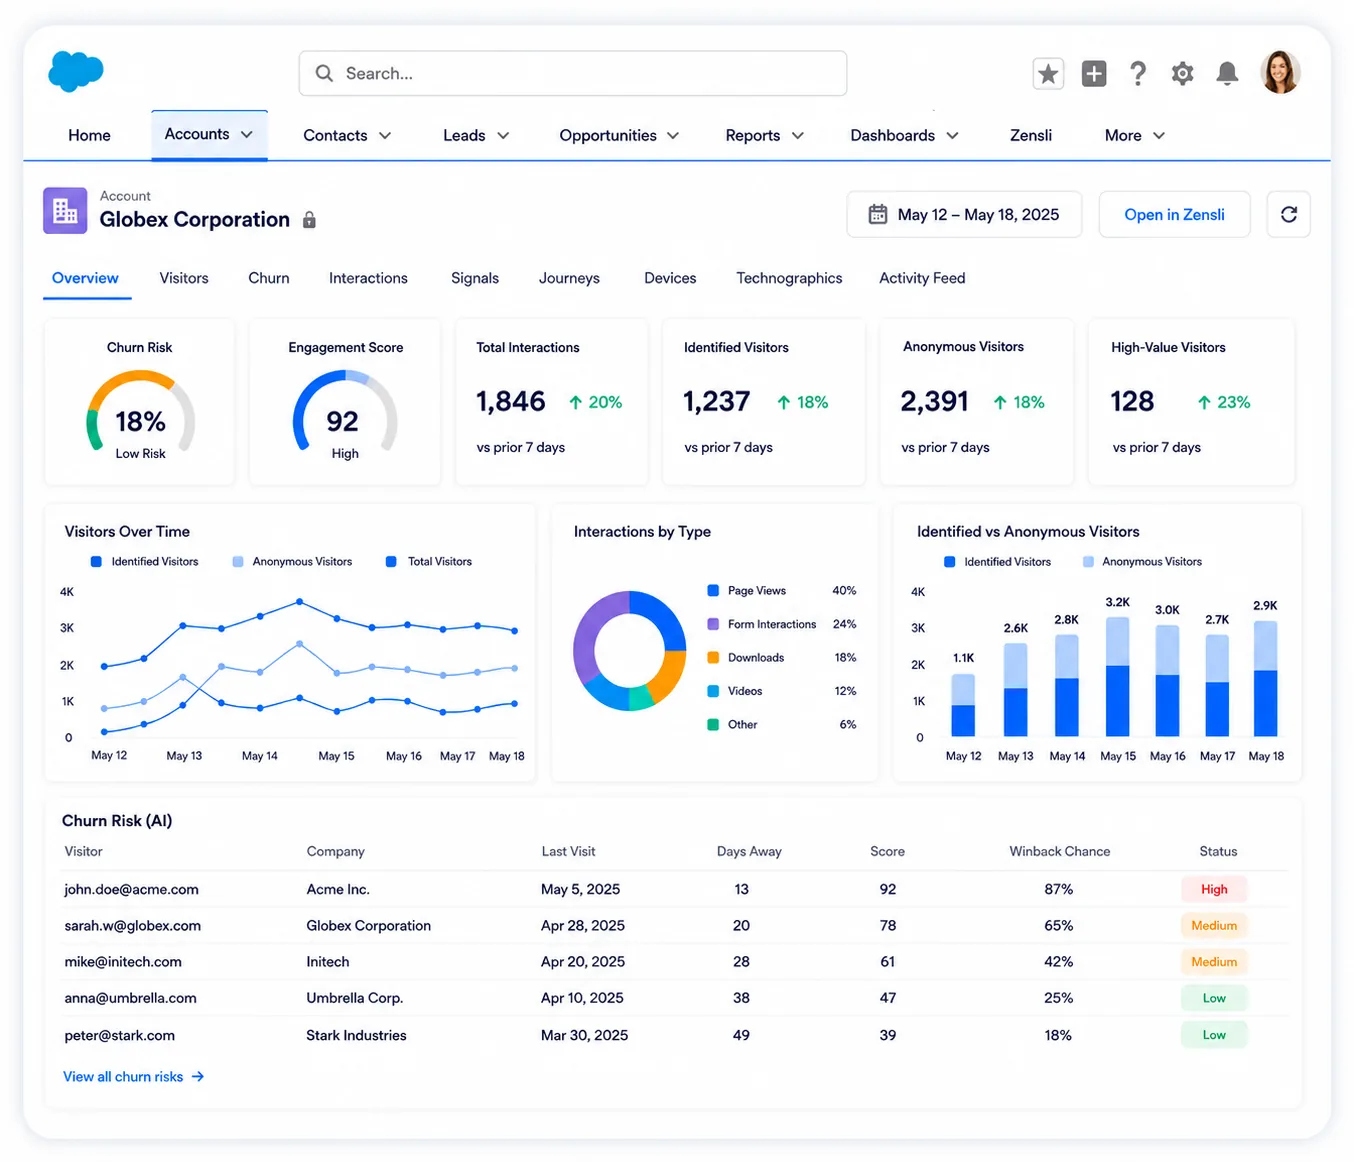Open the May 12 – May 18 date picker

click(964, 214)
